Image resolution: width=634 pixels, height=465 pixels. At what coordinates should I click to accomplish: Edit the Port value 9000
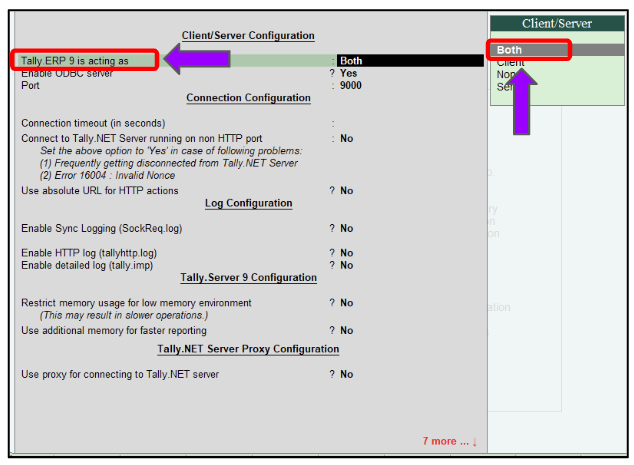(x=351, y=85)
